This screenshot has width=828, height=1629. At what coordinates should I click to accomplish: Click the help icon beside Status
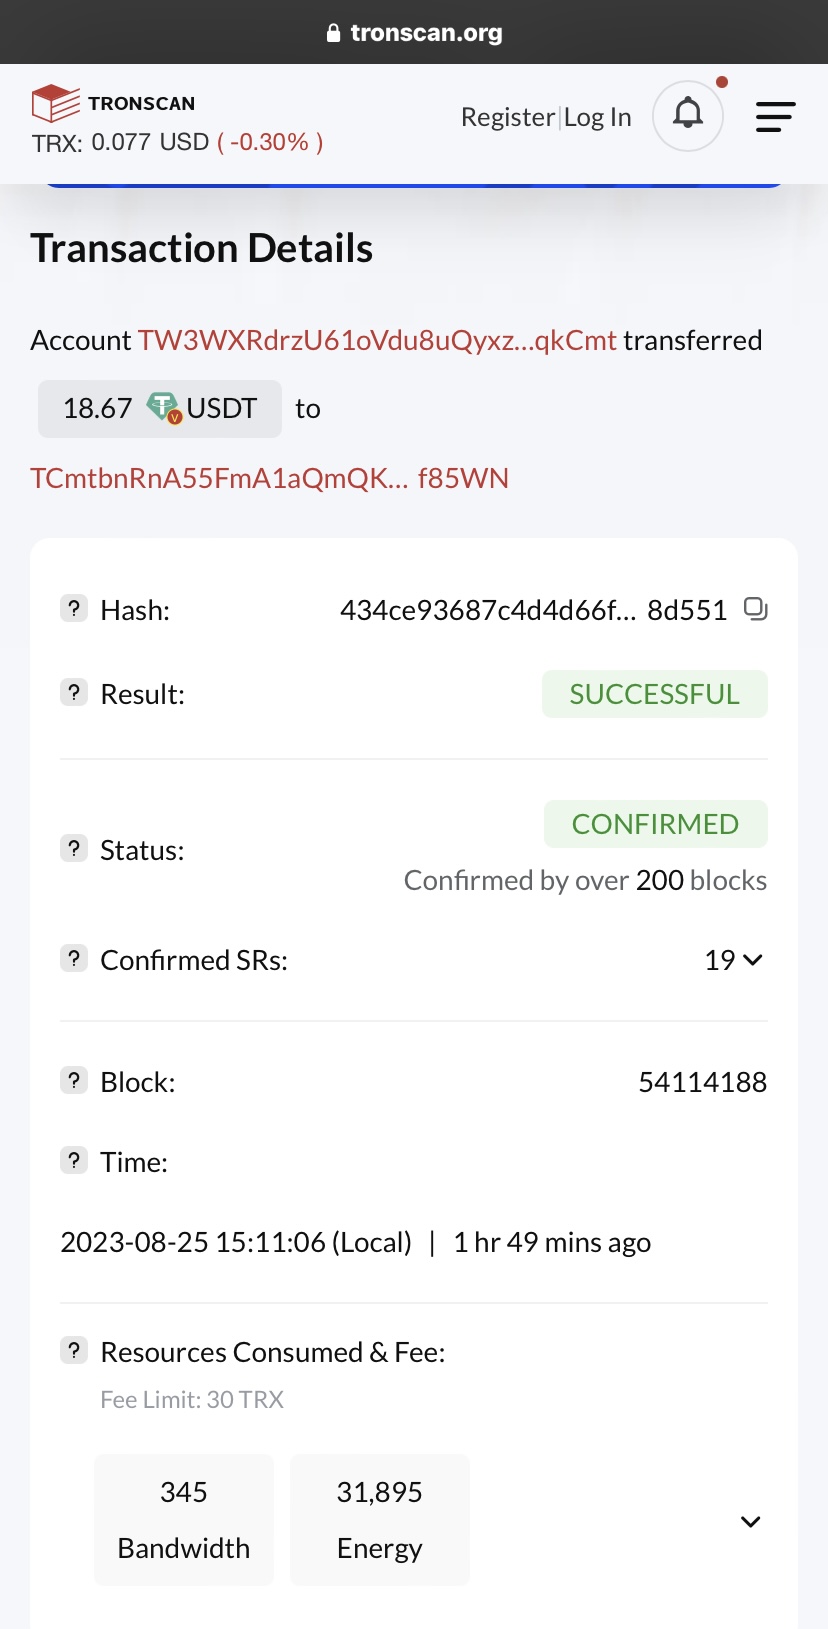(74, 849)
